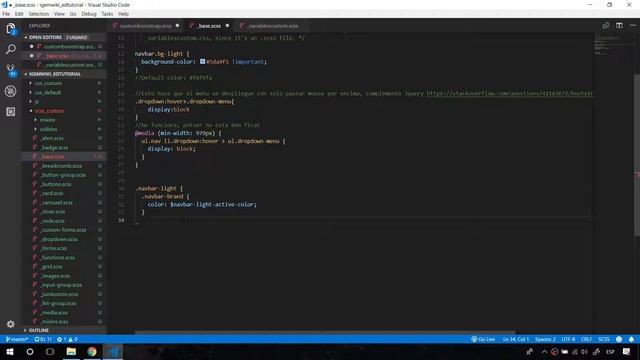
Task: Select the _base.scss editor tab
Action: (209, 26)
